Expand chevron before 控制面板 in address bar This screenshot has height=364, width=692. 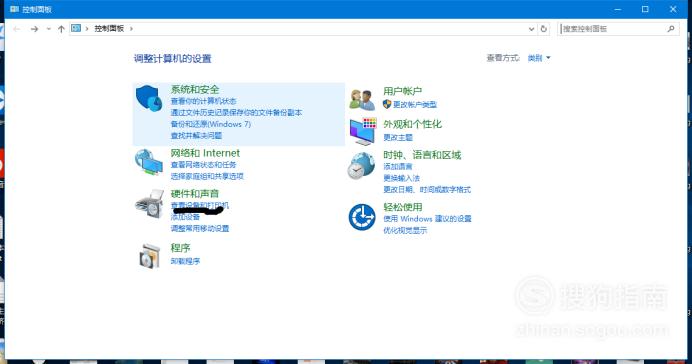[87, 29]
